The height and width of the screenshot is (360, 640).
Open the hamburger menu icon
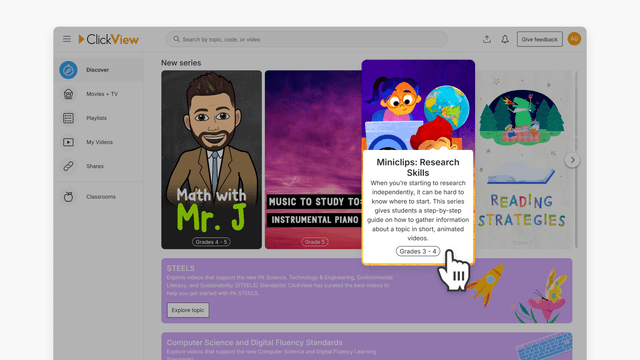coord(67,39)
